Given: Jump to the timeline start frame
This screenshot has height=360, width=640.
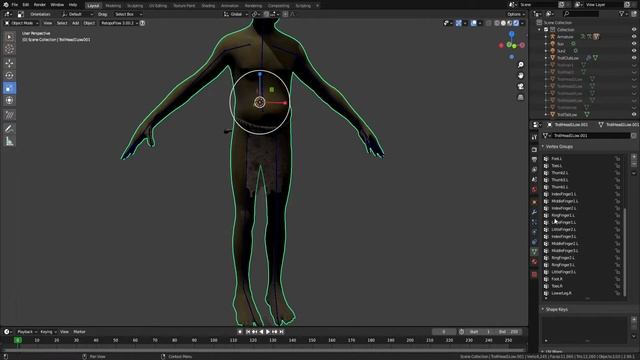Looking at the screenshot, I should [248, 332].
